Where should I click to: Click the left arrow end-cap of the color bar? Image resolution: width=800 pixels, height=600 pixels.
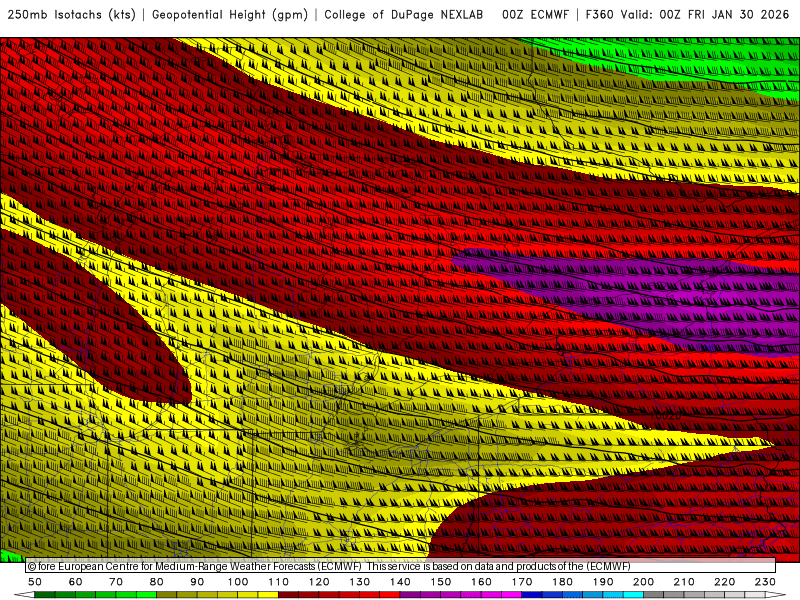point(24,595)
